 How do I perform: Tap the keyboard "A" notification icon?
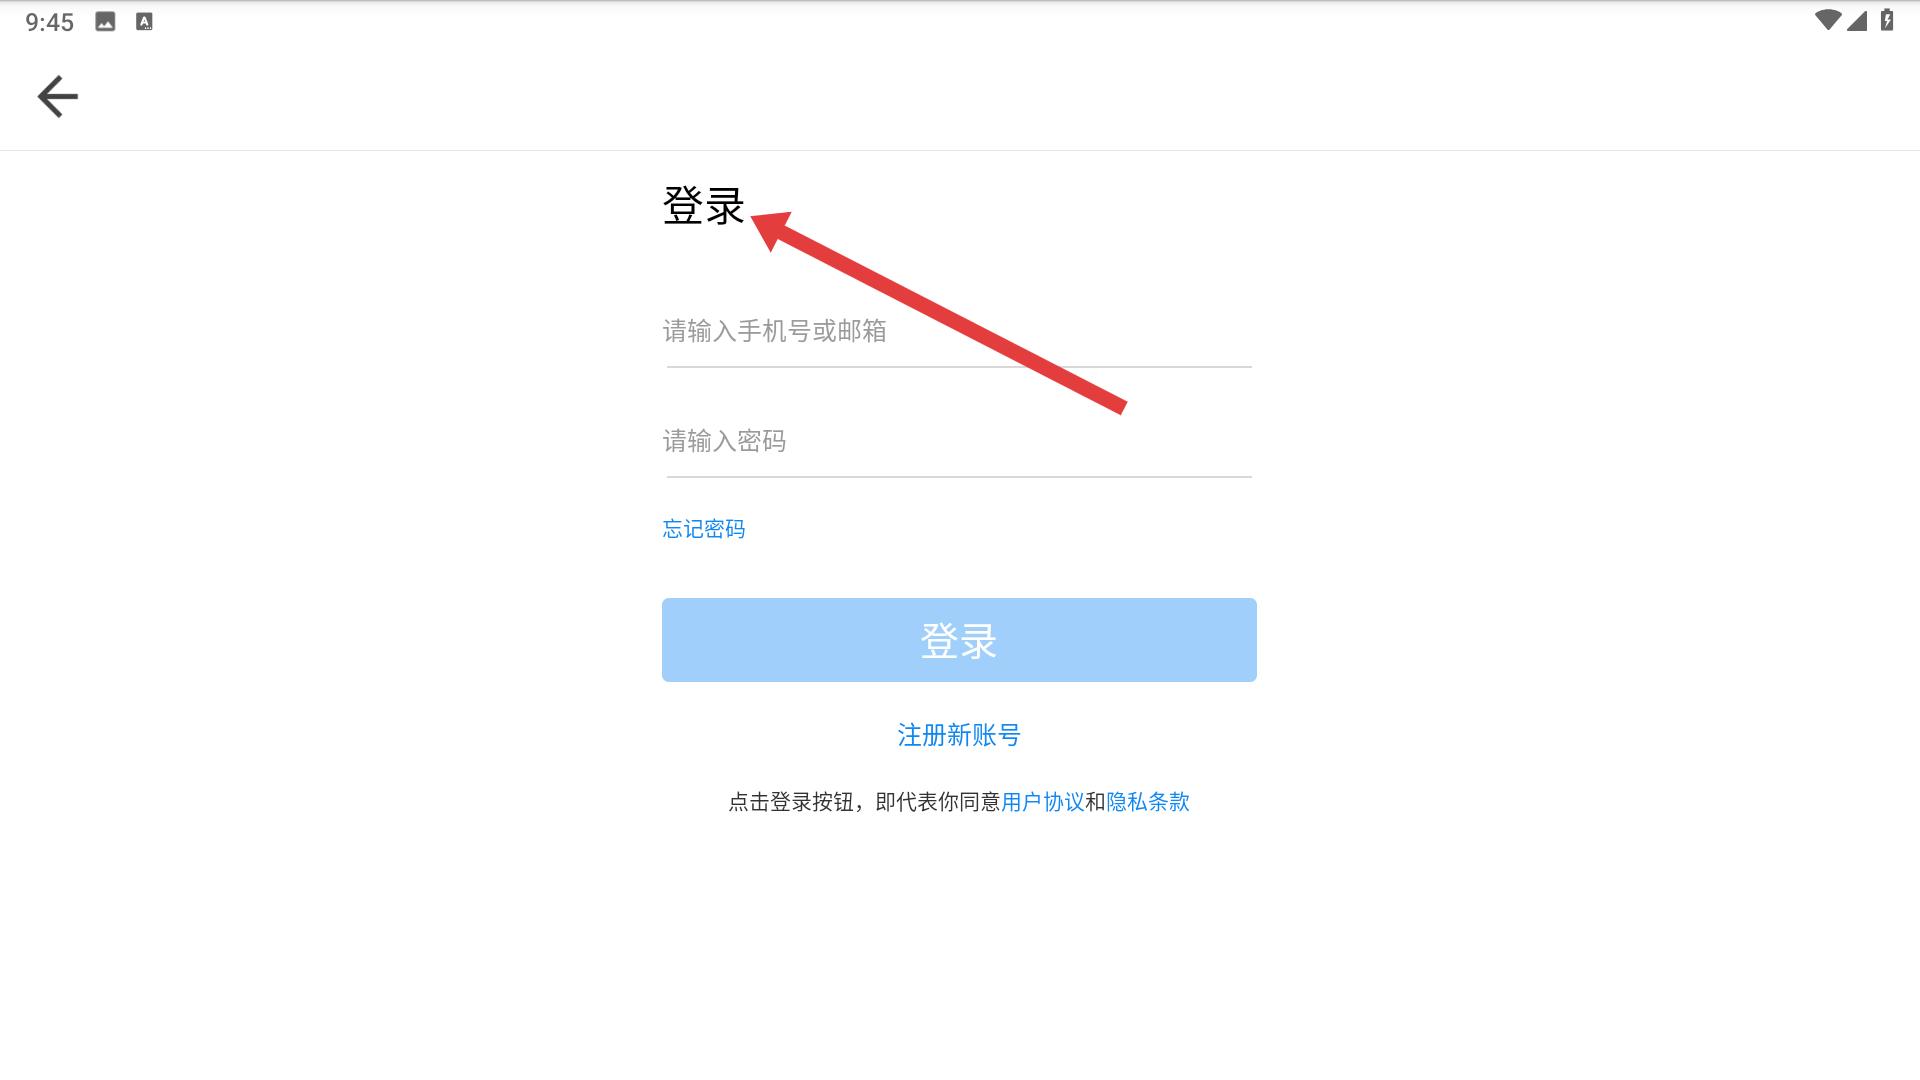click(144, 21)
